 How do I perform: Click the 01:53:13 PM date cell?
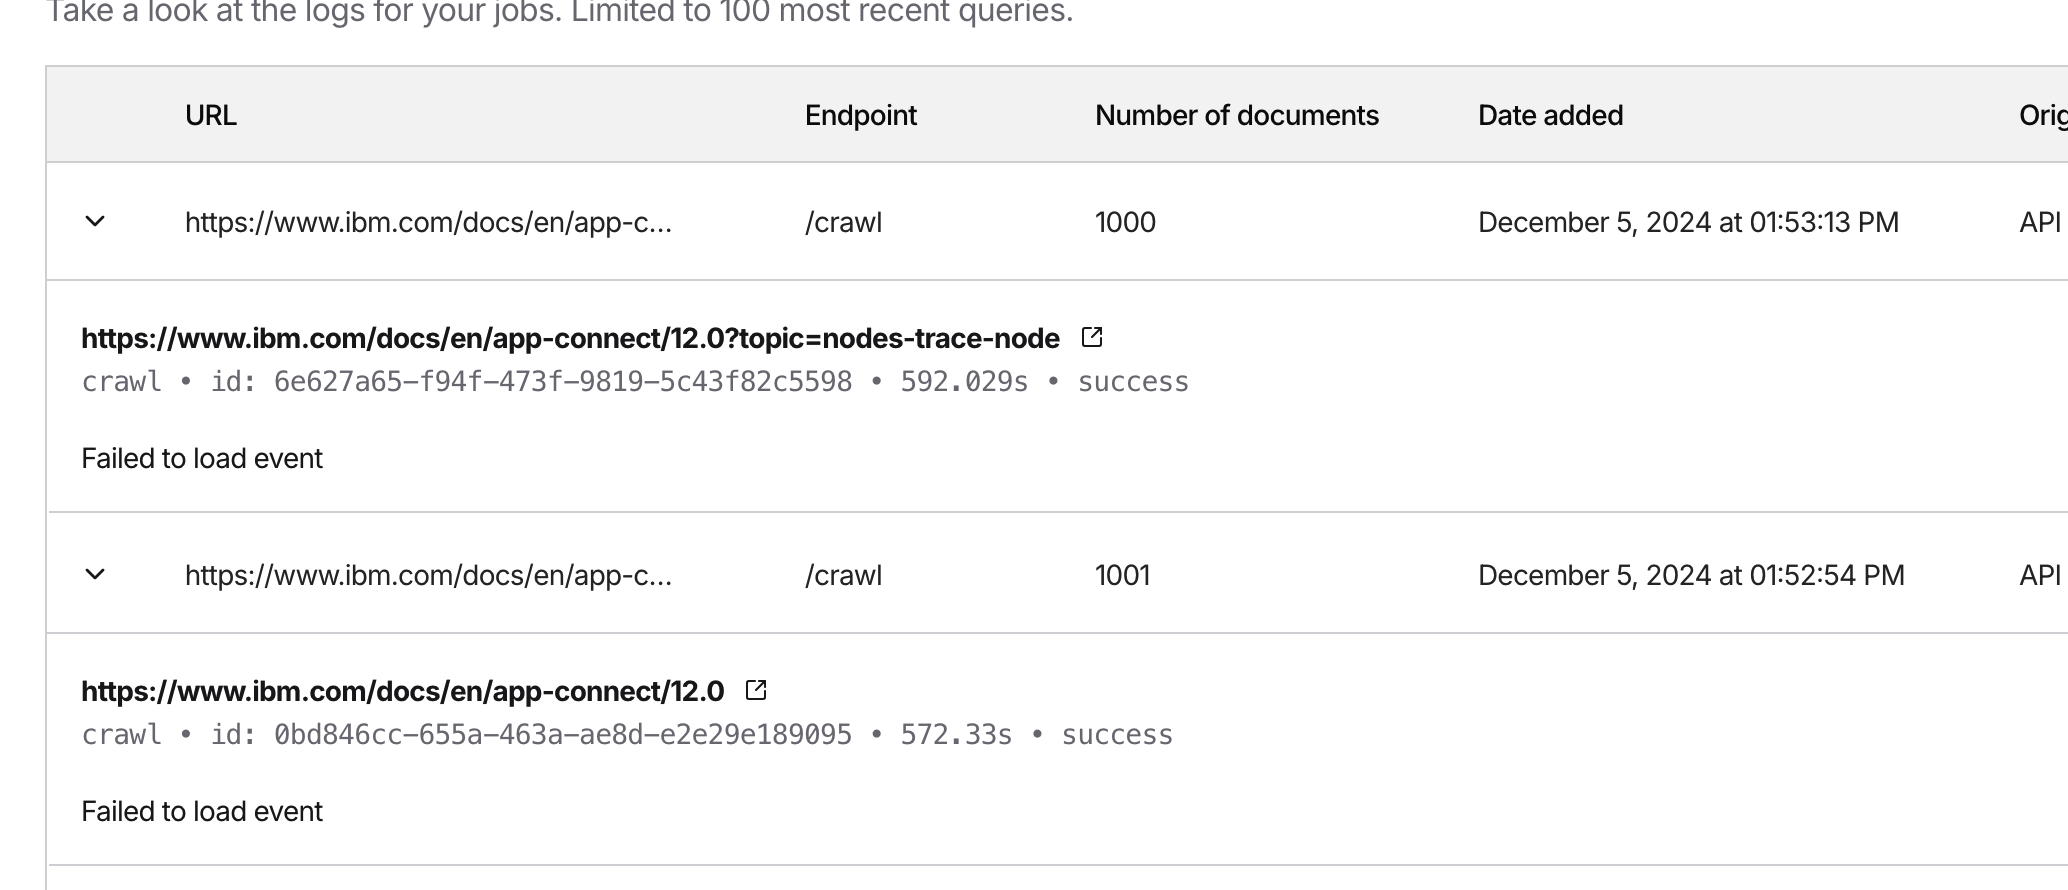click(1688, 222)
